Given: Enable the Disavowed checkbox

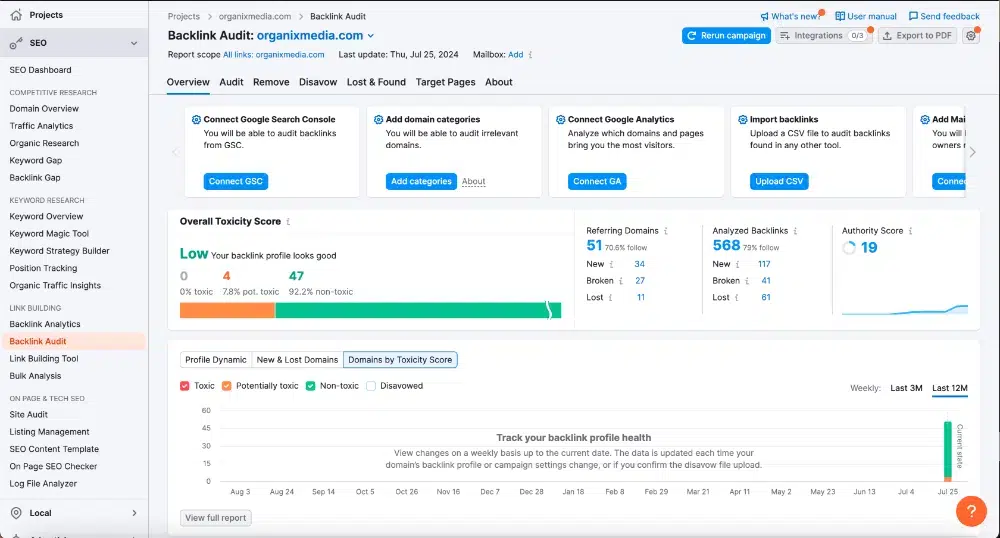Looking at the screenshot, I should tap(371, 386).
